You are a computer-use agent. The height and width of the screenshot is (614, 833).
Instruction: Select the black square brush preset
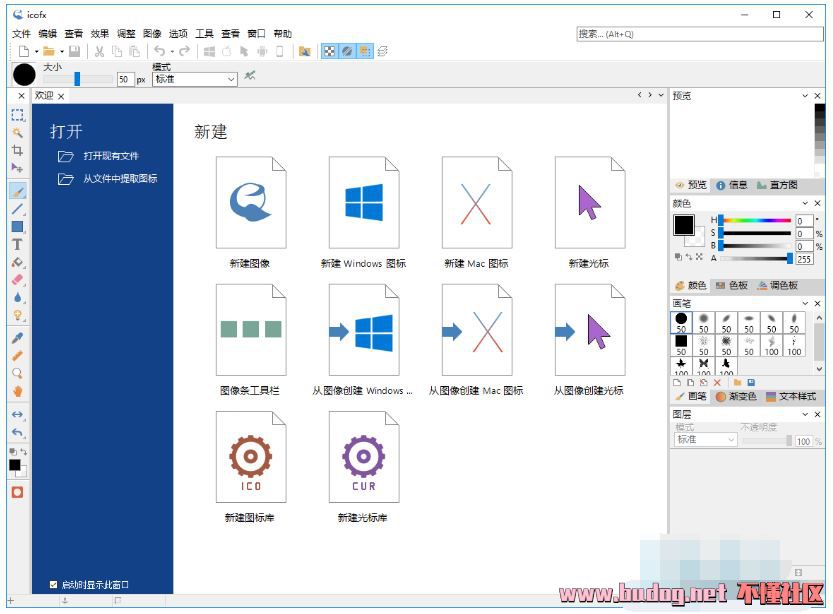point(682,345)
